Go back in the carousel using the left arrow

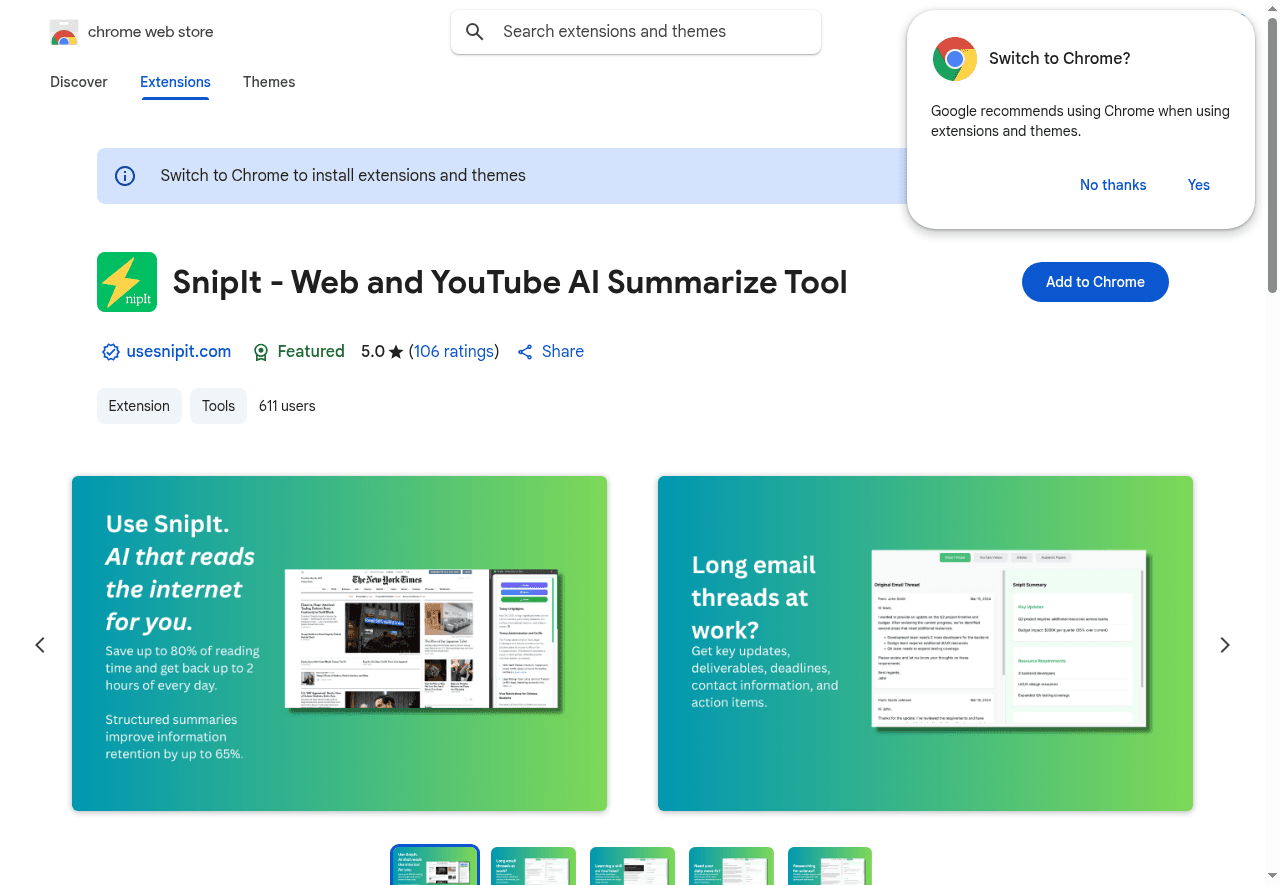pos(40,644)
